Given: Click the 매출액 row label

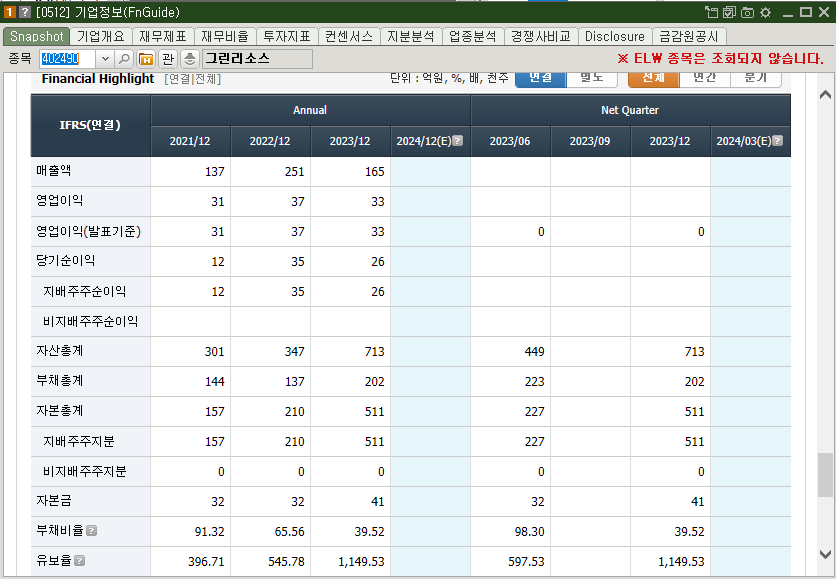Looking at the screenshot, I should pos(54,171).
